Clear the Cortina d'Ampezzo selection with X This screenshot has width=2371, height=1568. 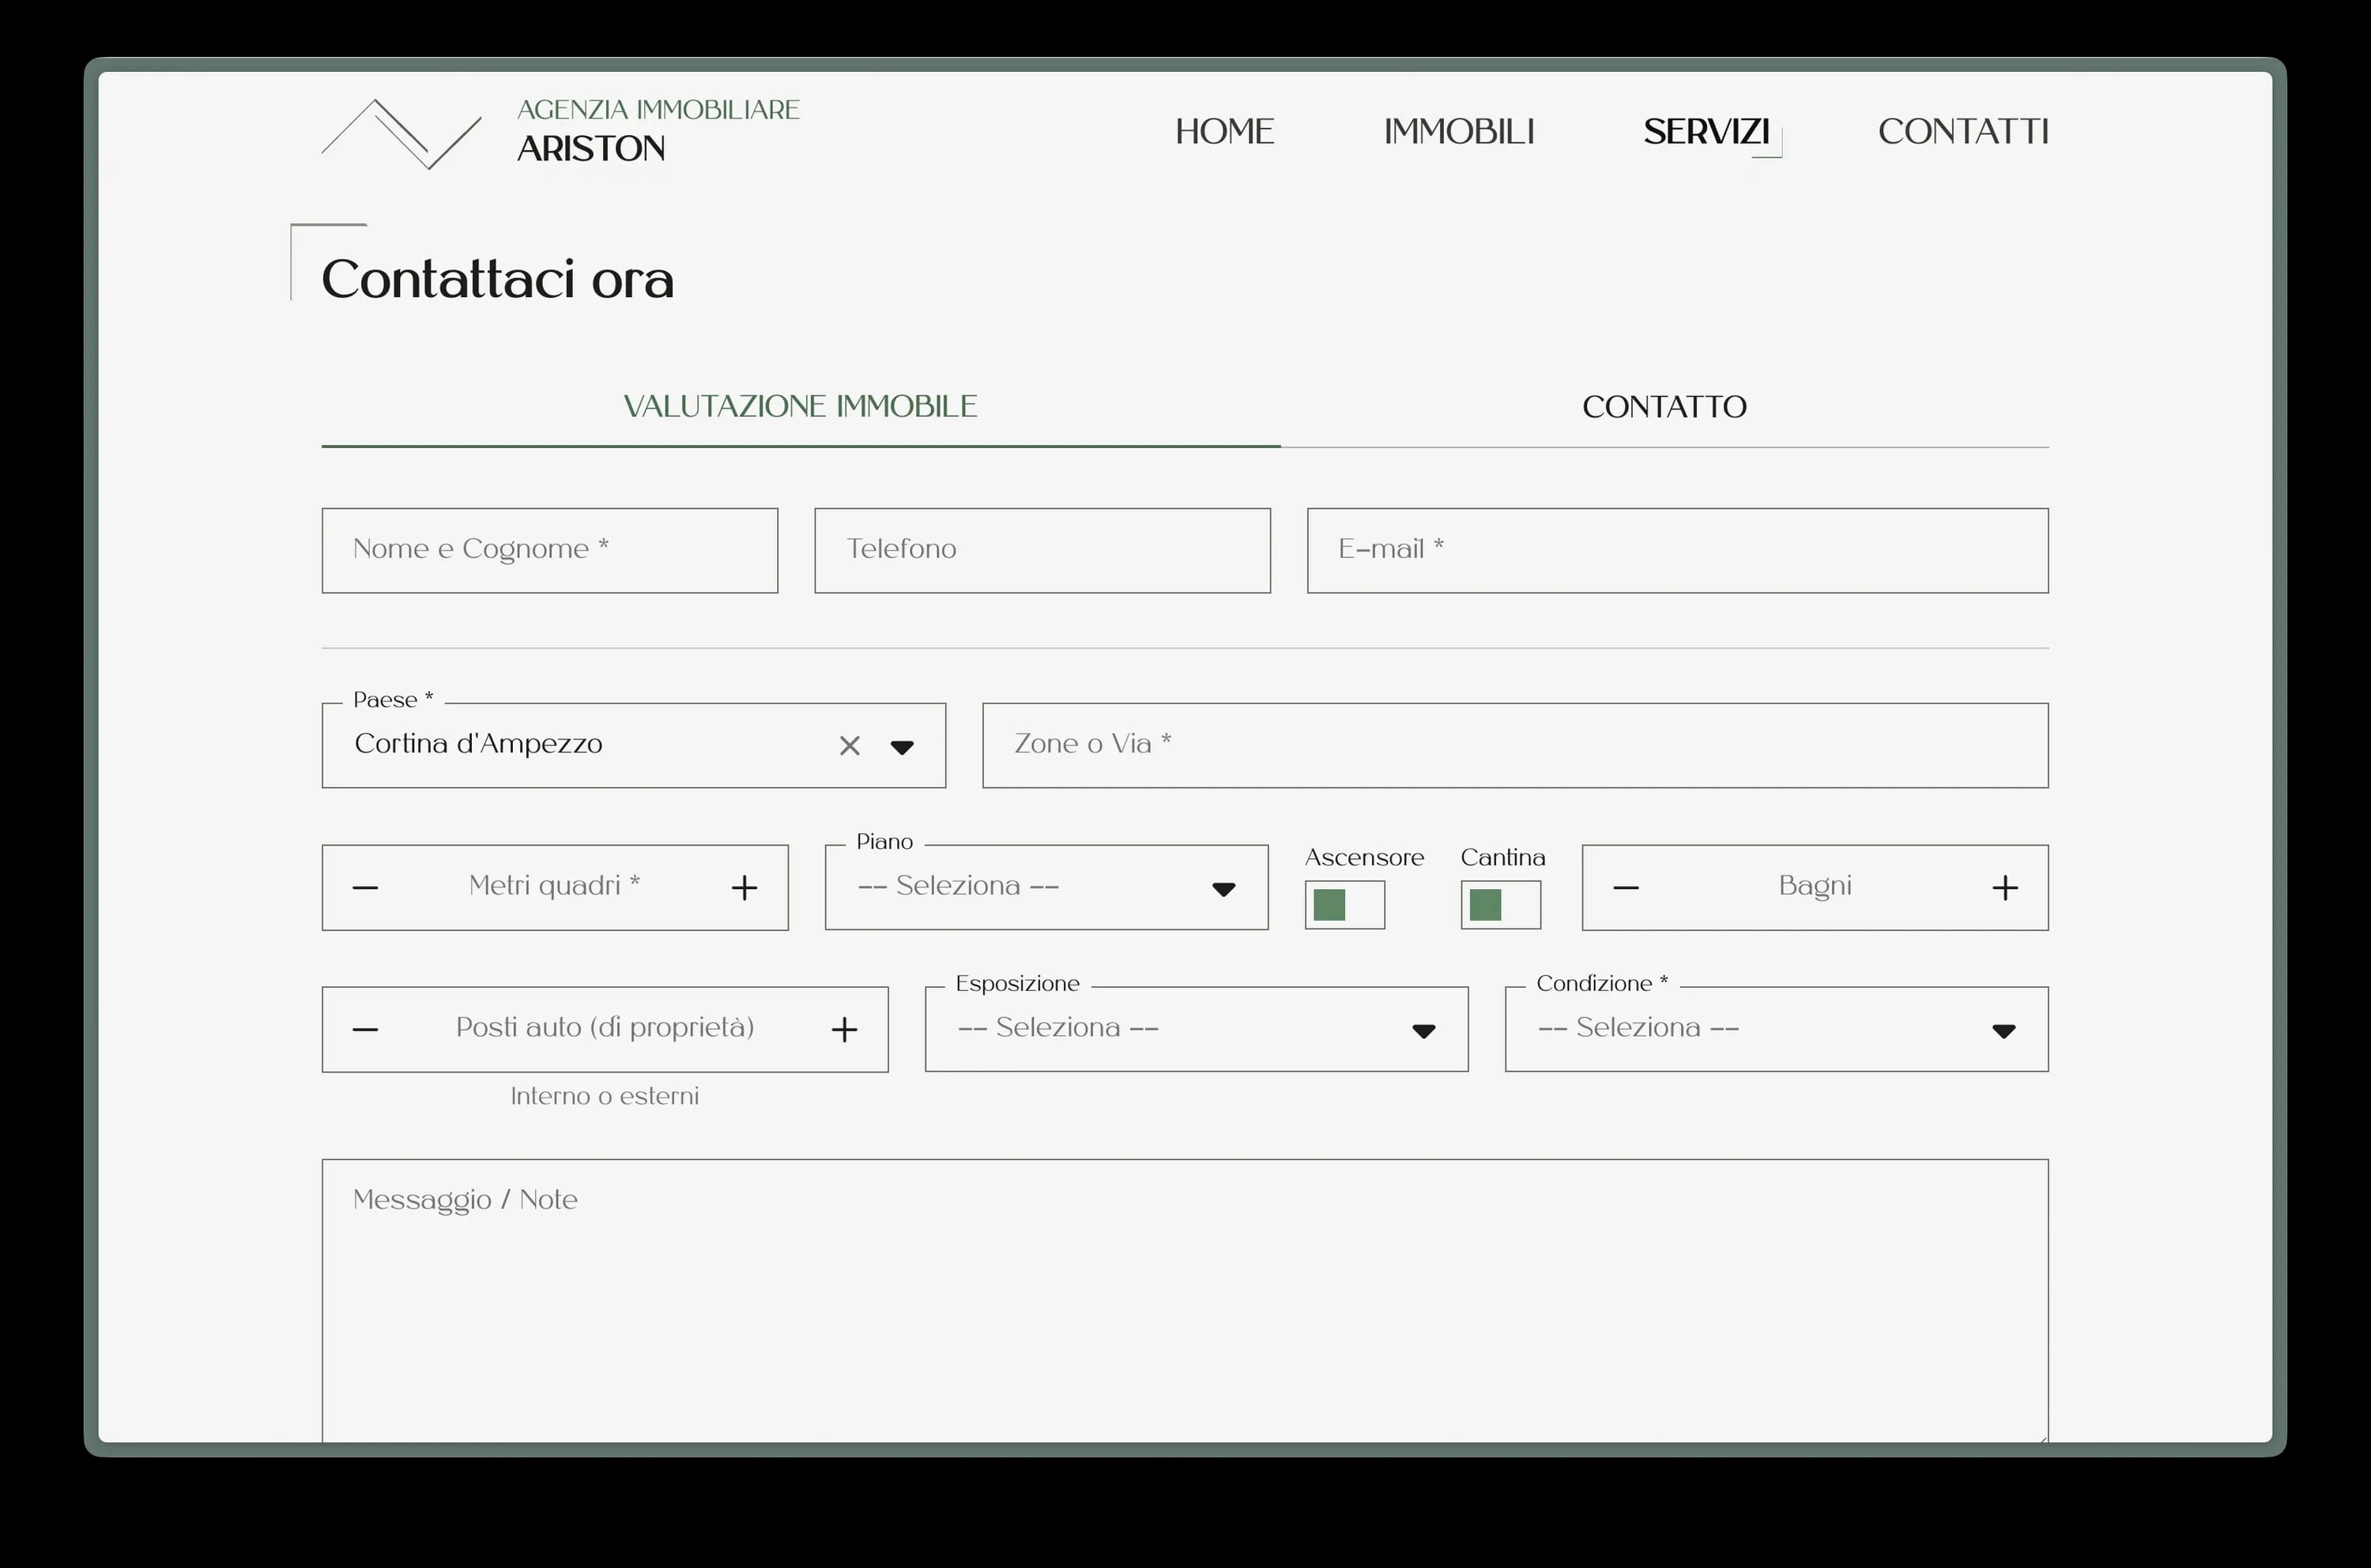coord(849,746)
